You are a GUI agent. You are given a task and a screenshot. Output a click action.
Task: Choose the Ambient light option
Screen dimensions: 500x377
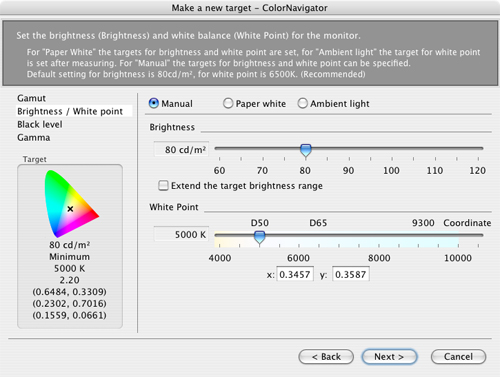point(302,103)
